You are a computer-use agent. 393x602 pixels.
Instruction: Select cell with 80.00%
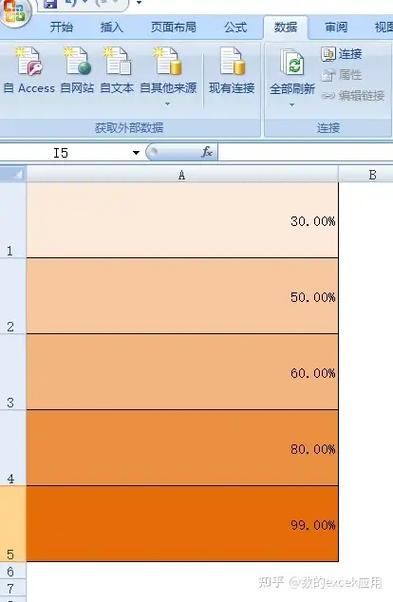[182, 448]
